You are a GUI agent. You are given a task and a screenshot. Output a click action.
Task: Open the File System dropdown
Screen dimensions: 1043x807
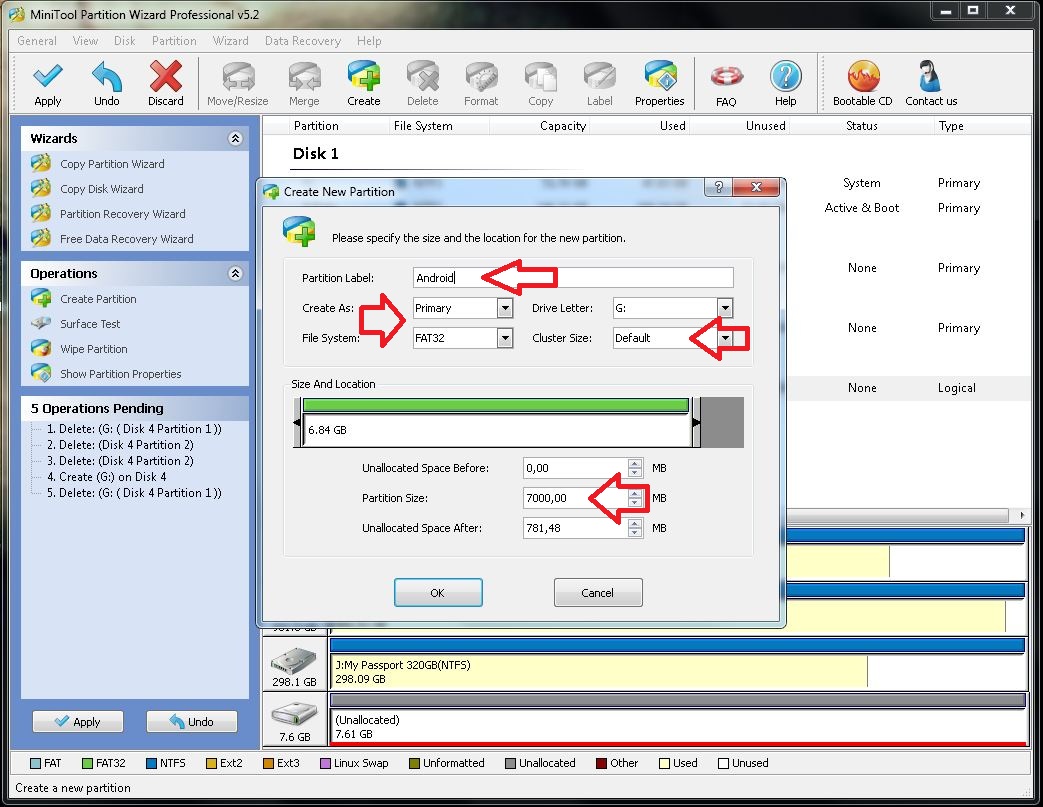(505, 338)
